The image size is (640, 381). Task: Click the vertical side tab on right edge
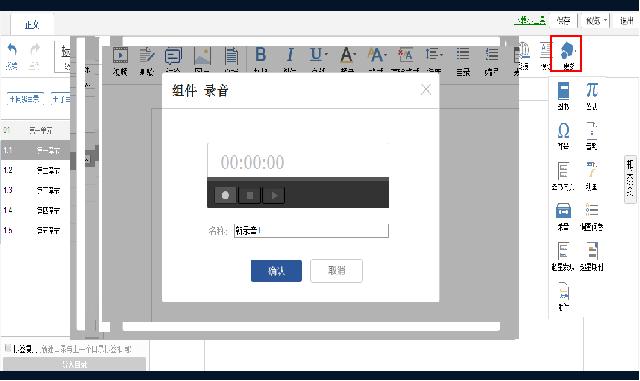click(x=630, y=179)
